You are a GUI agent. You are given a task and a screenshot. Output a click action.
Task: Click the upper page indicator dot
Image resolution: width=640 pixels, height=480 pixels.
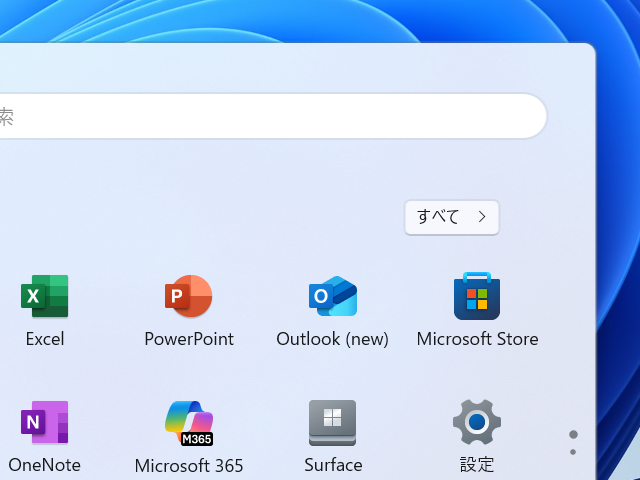pos(573,435)
